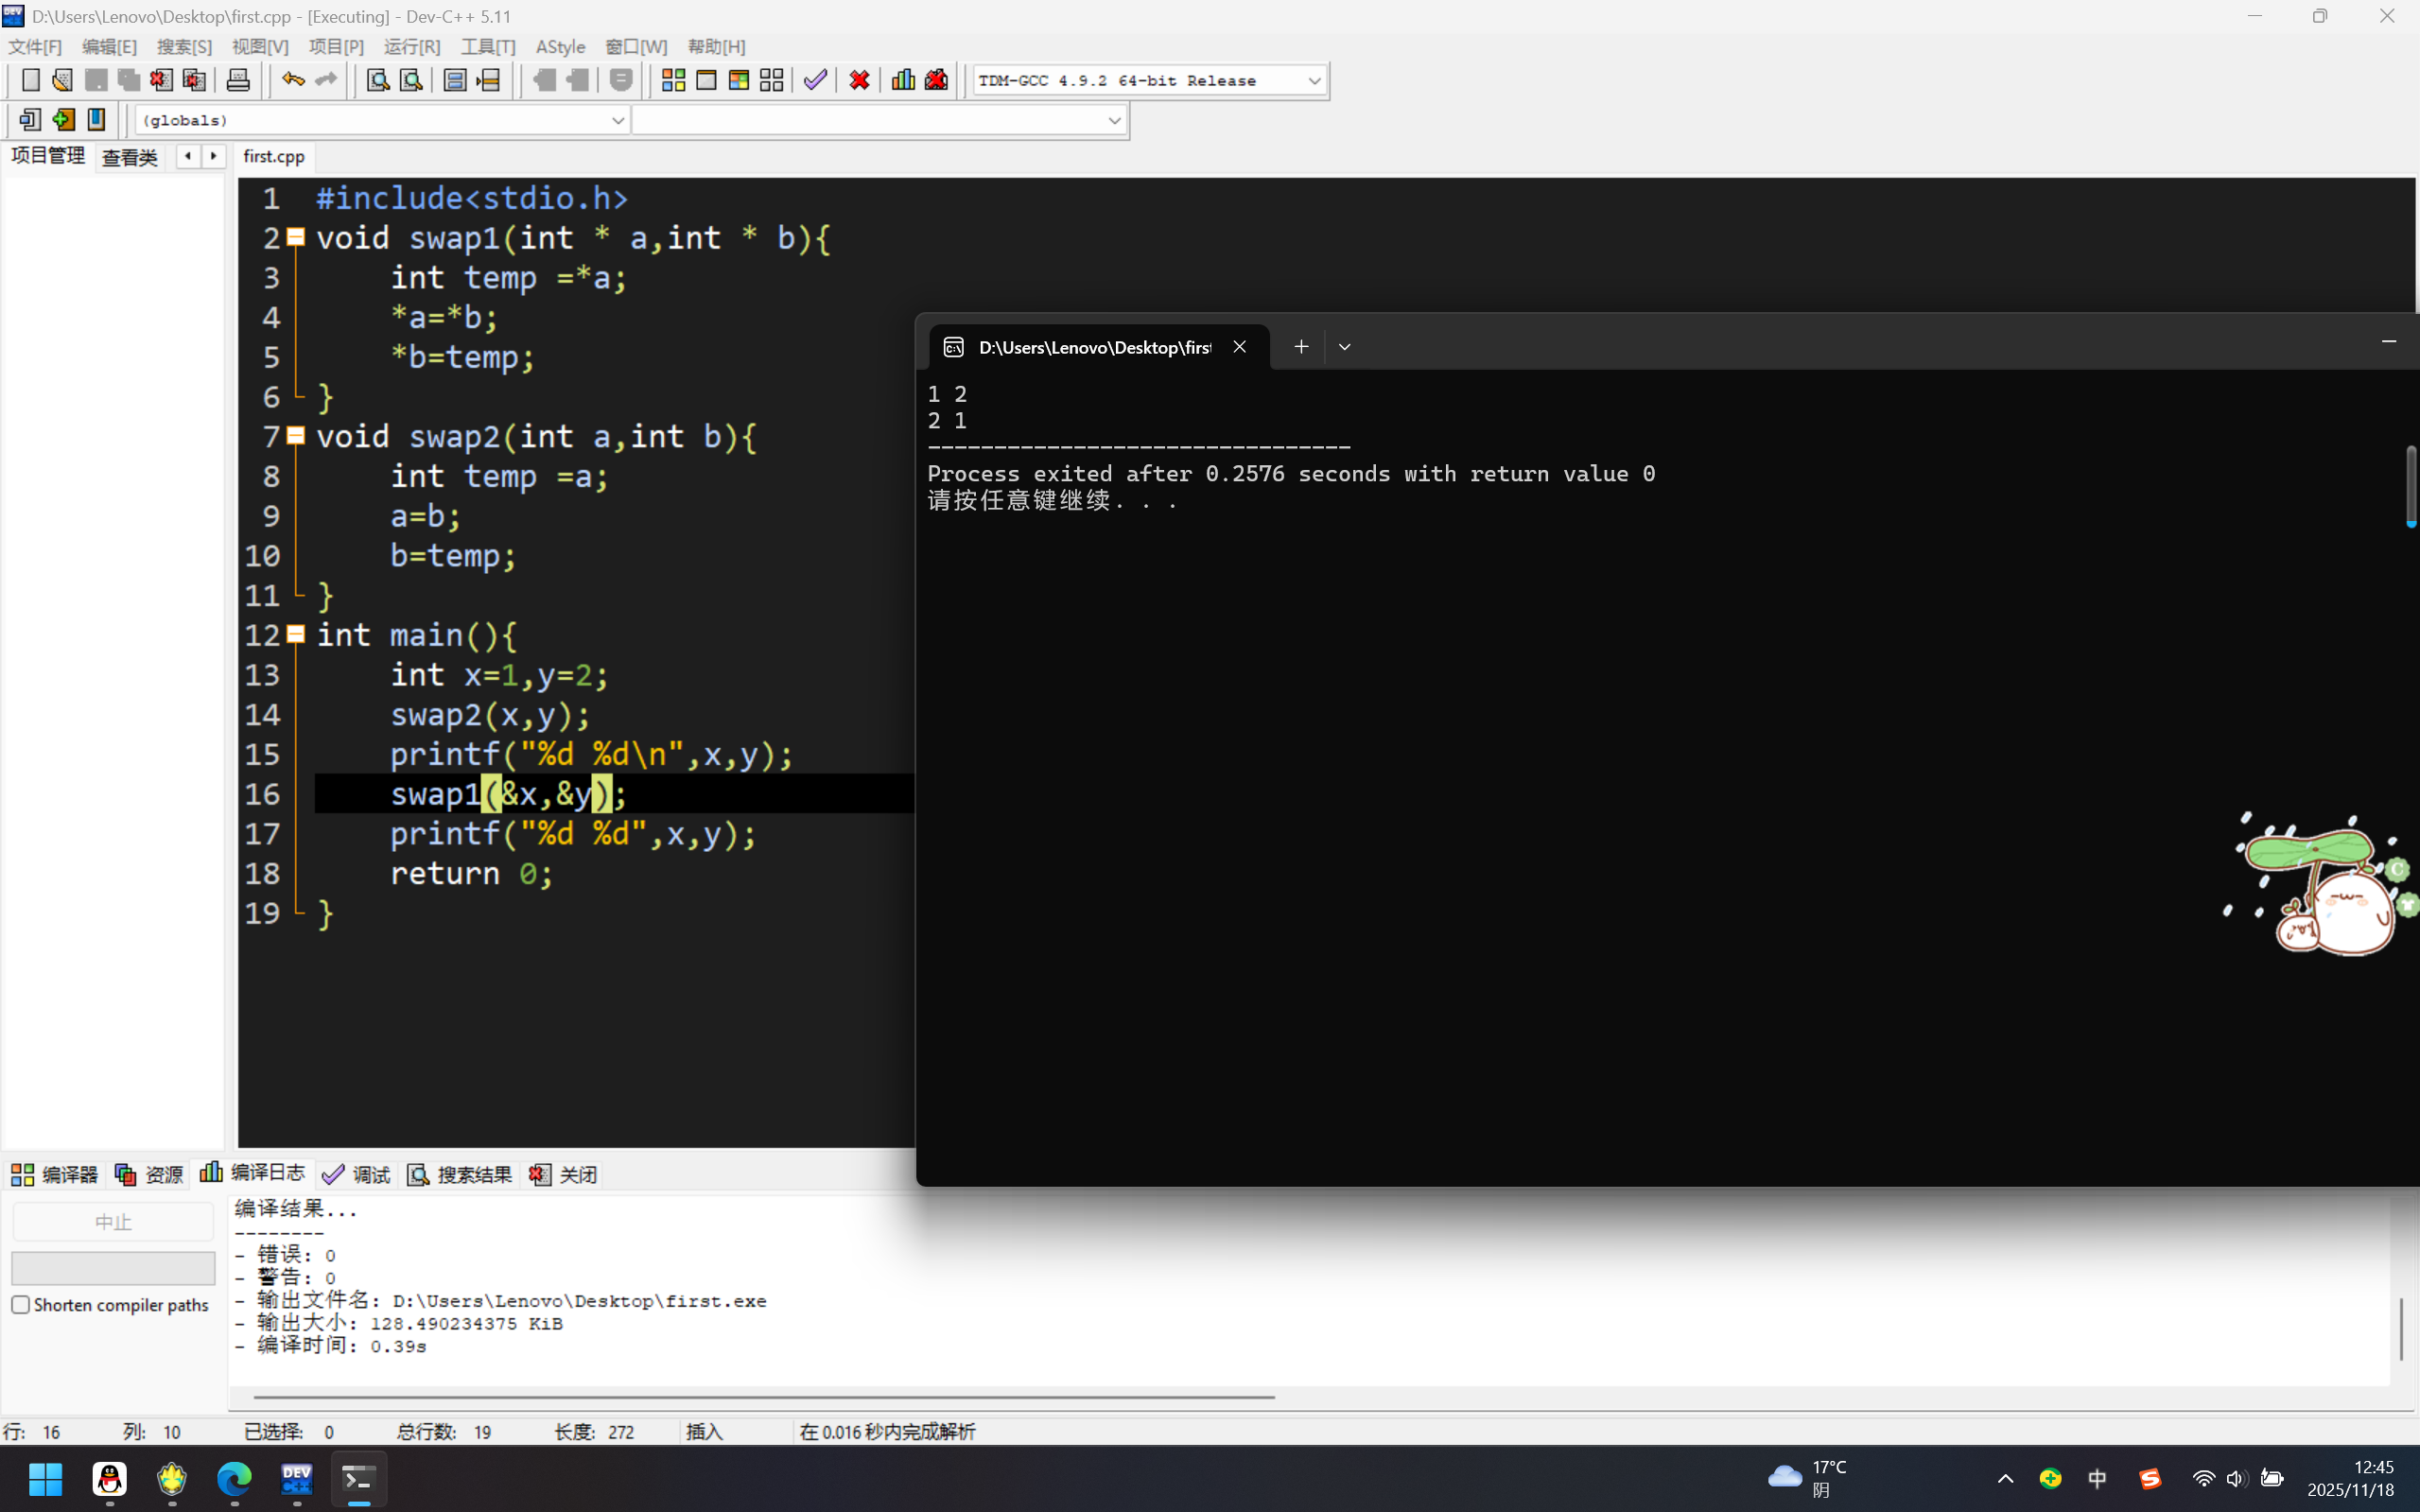Screen dimensions: 2420x1512
Task: Open the terminal new-tab dropdown chevron
Action: (1344, 347)
